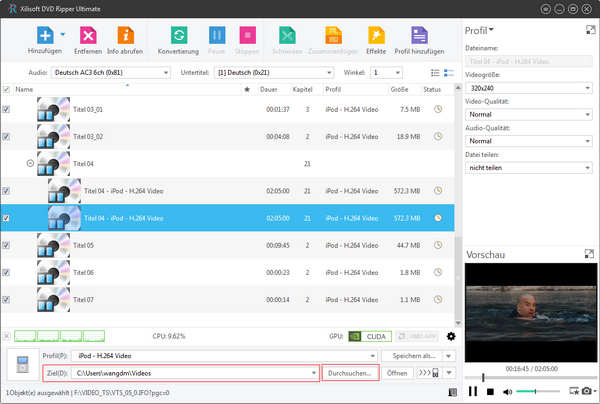Image resolution: width=600 pixels, height=404 pixels.
Task: Mute the preview speaker icon
Action: click(x=507, y=391)
